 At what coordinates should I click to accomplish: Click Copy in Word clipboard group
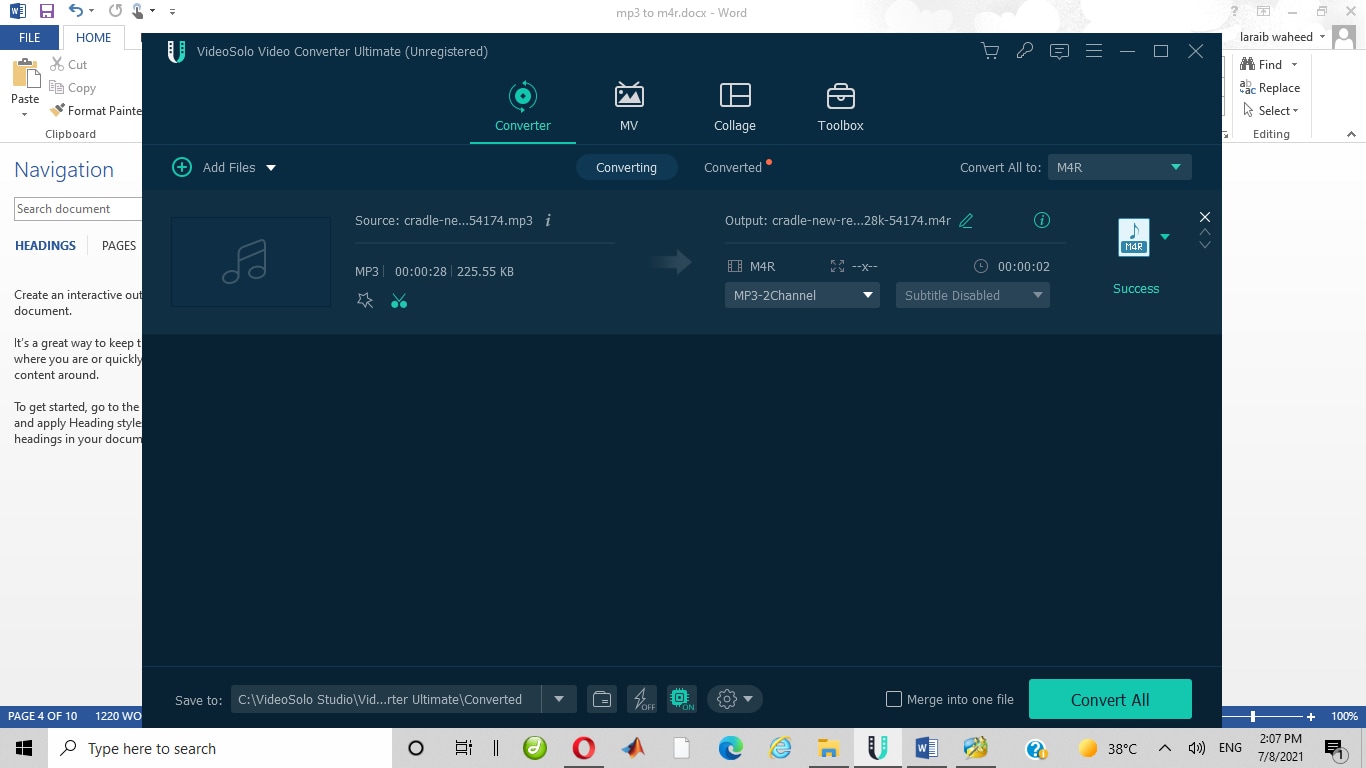pos(72,88)
